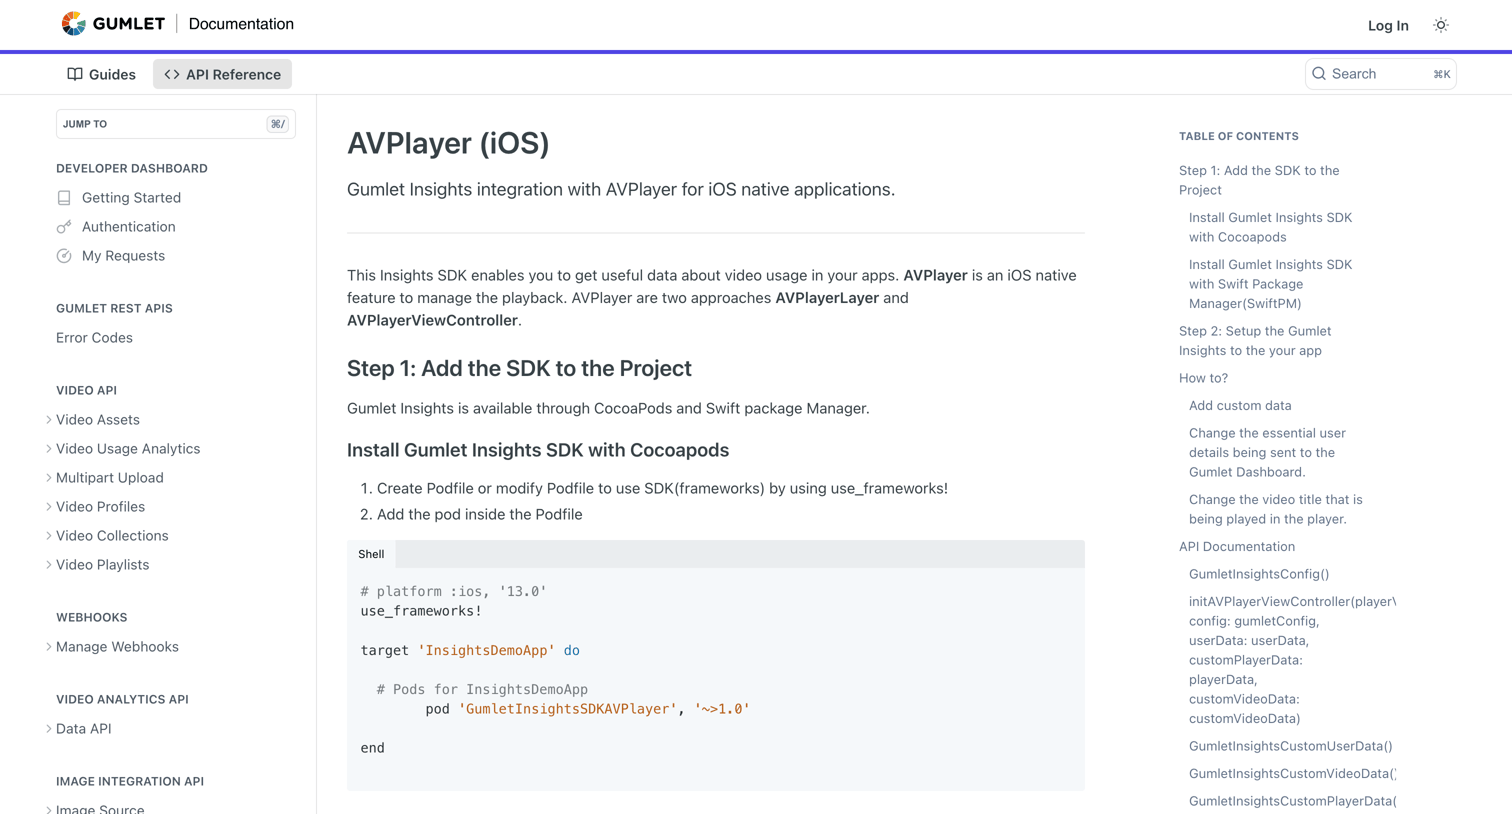This screenshot has height=814, width=1512.
Task: Open Video Usage Analytics in sidebar
Action: 128,449
